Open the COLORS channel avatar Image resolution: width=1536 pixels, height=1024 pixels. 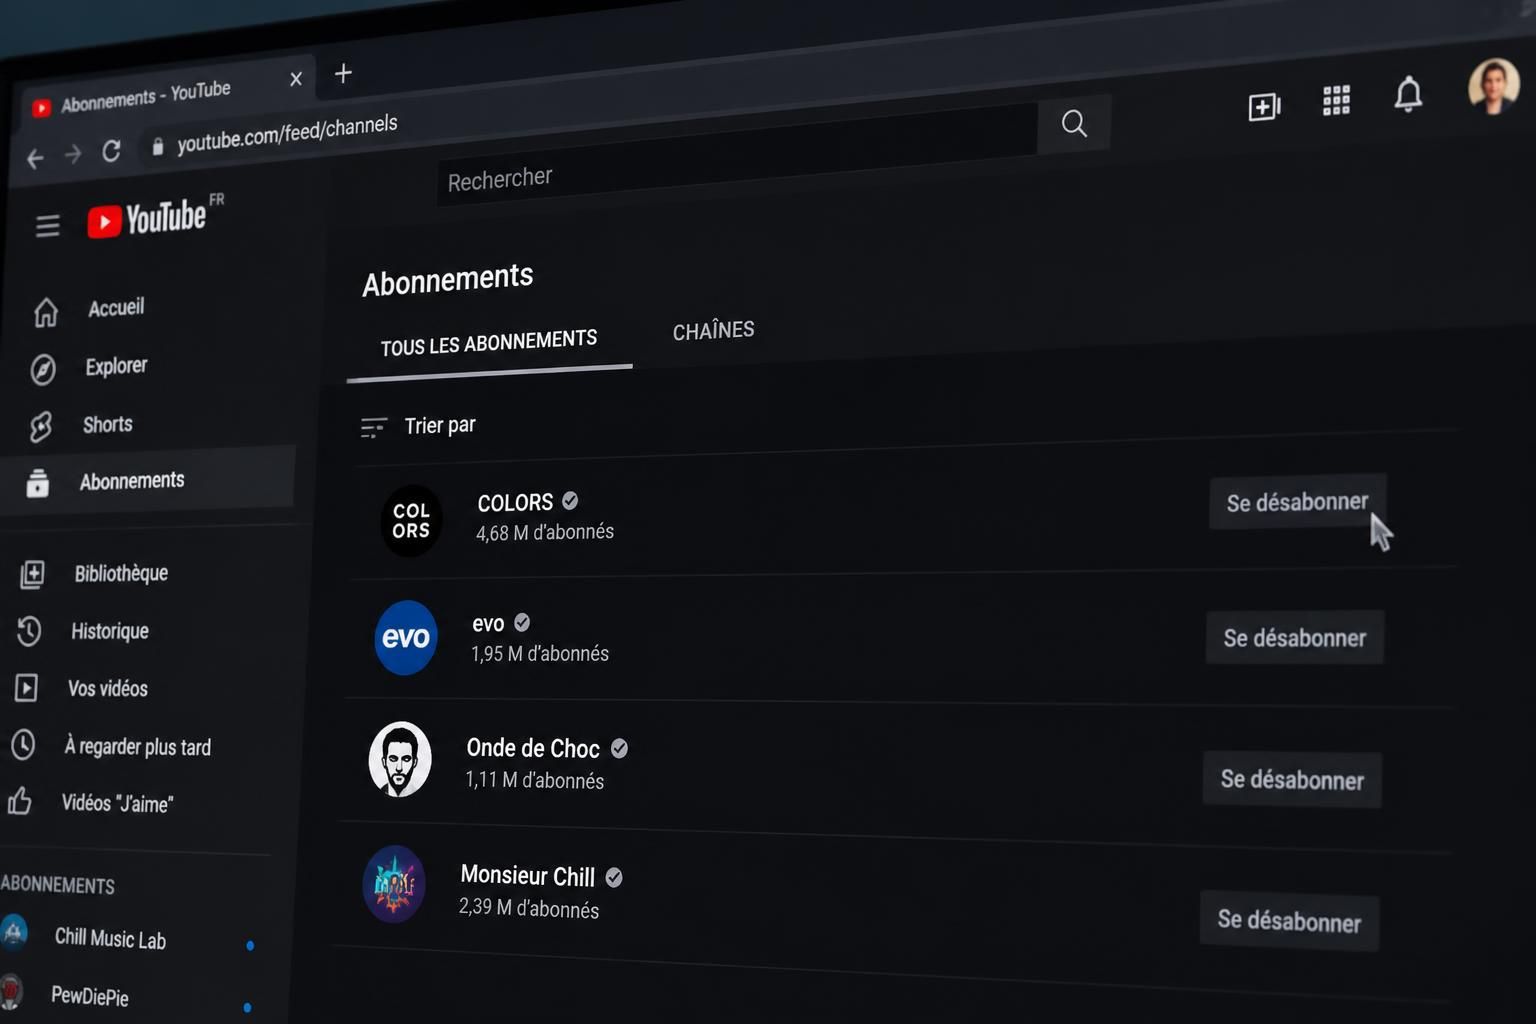[411, 520]
